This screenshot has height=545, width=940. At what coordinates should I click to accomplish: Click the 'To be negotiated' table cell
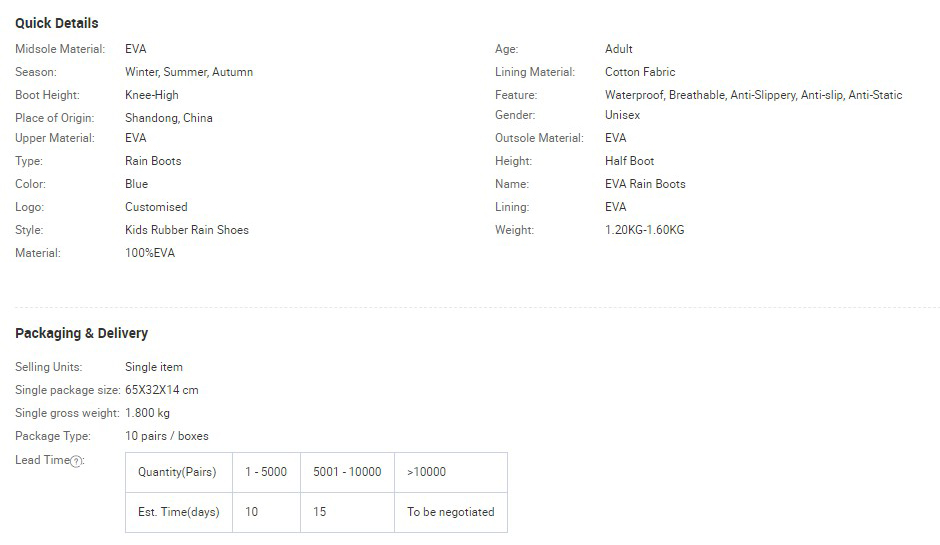[451, 513]
